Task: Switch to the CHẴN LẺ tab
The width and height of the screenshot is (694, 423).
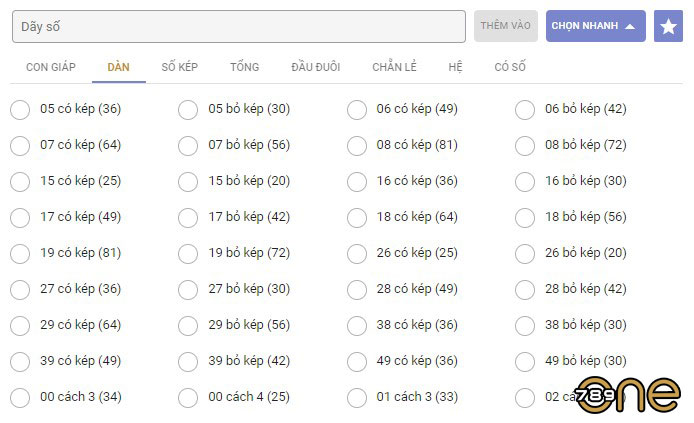Action: coord(394,67)
